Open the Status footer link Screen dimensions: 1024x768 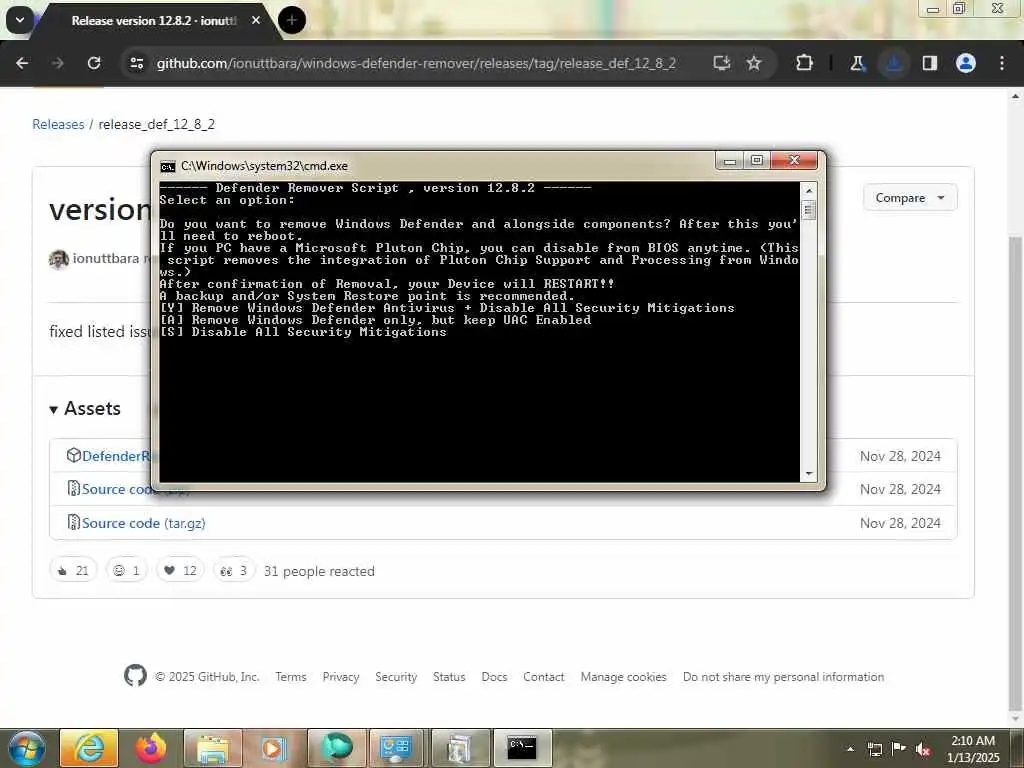449,677
